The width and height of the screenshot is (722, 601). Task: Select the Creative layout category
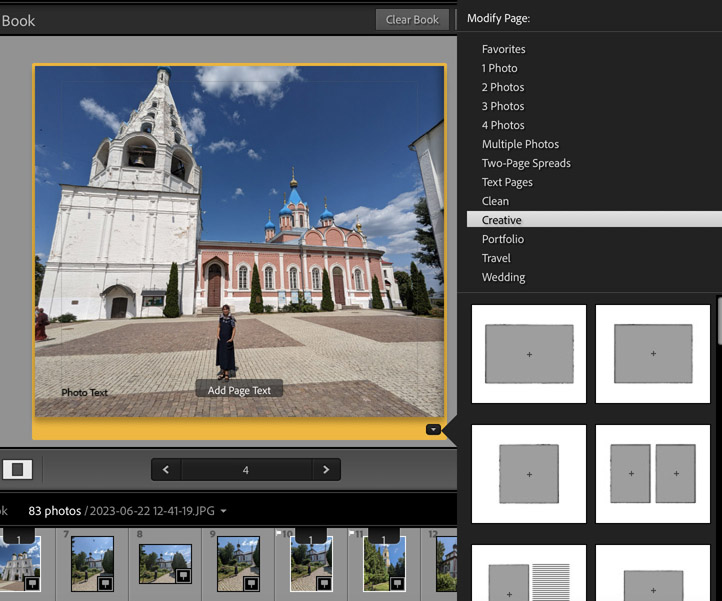[594, 220]
